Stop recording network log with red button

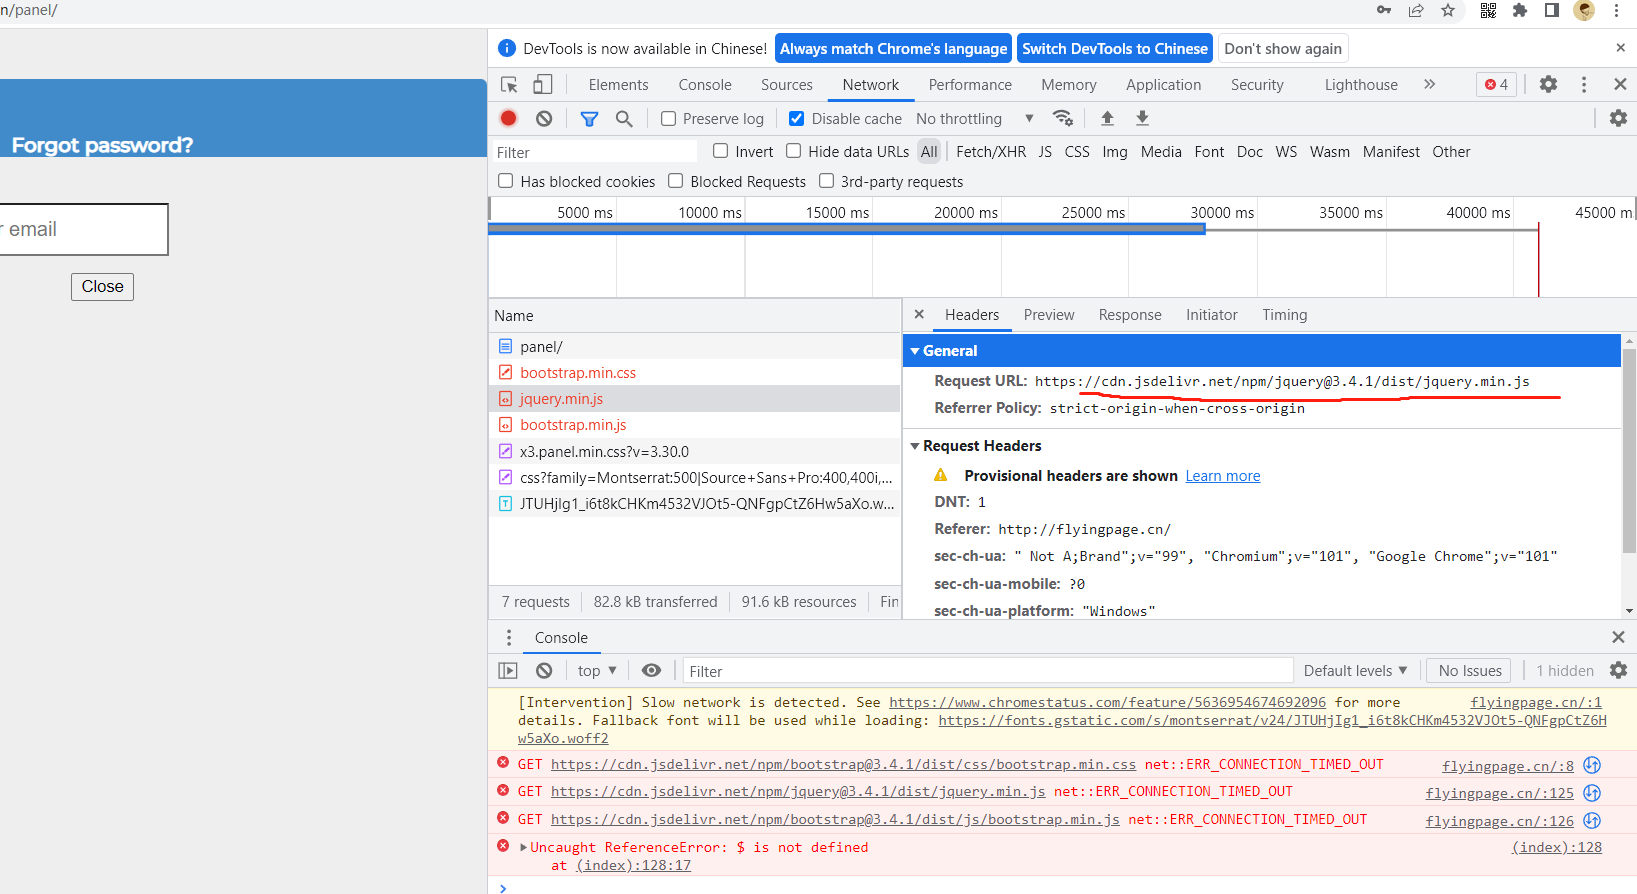[508, 118]
